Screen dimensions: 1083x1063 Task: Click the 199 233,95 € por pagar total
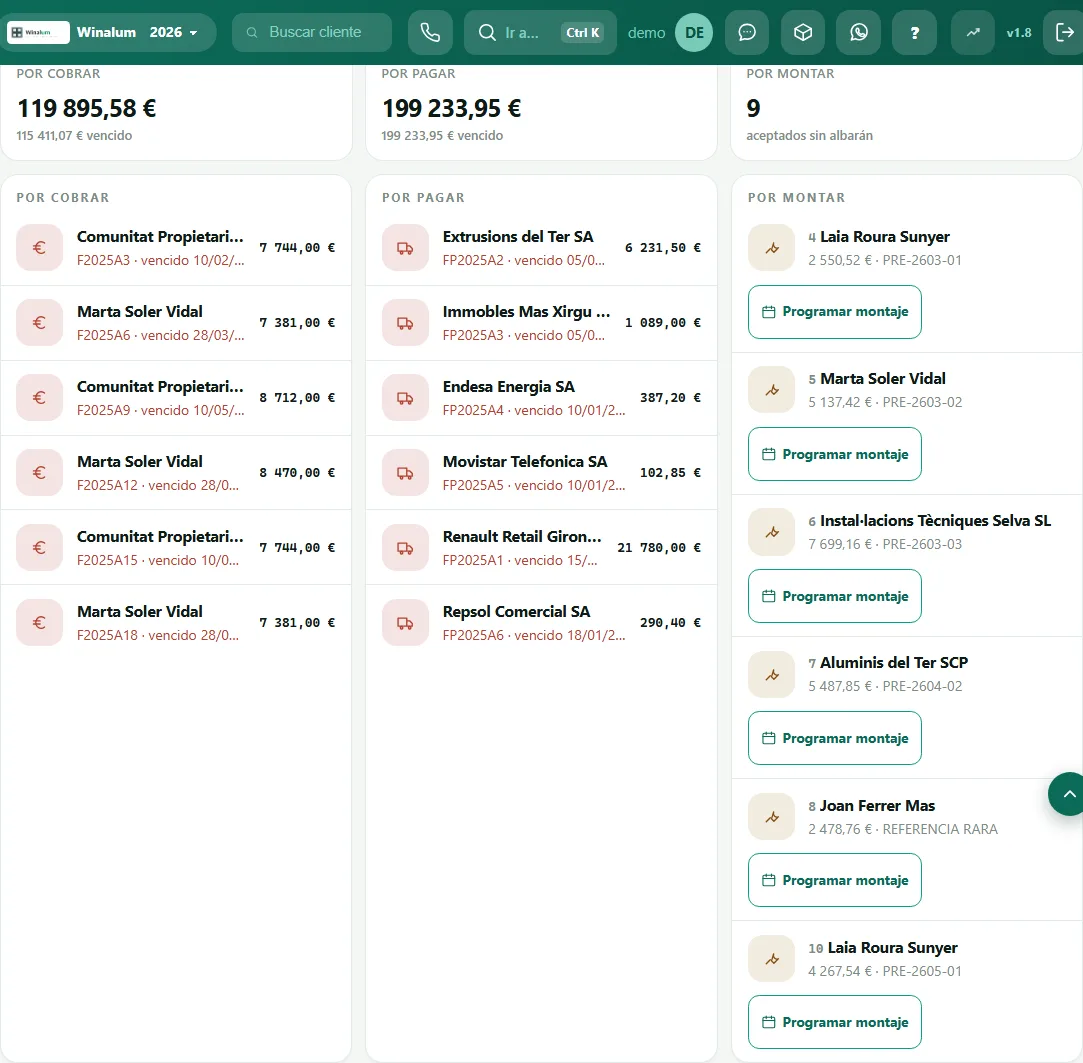(452, 108)
